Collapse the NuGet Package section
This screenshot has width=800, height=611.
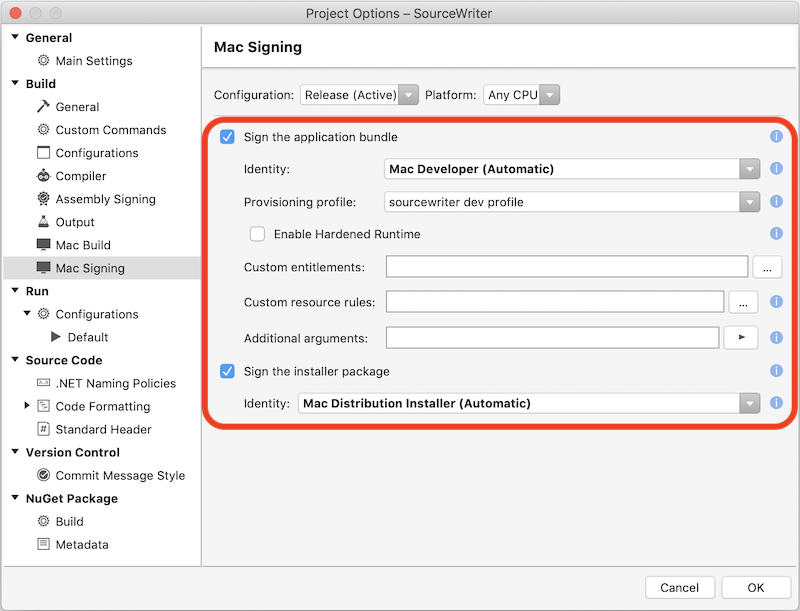(15, 498)
